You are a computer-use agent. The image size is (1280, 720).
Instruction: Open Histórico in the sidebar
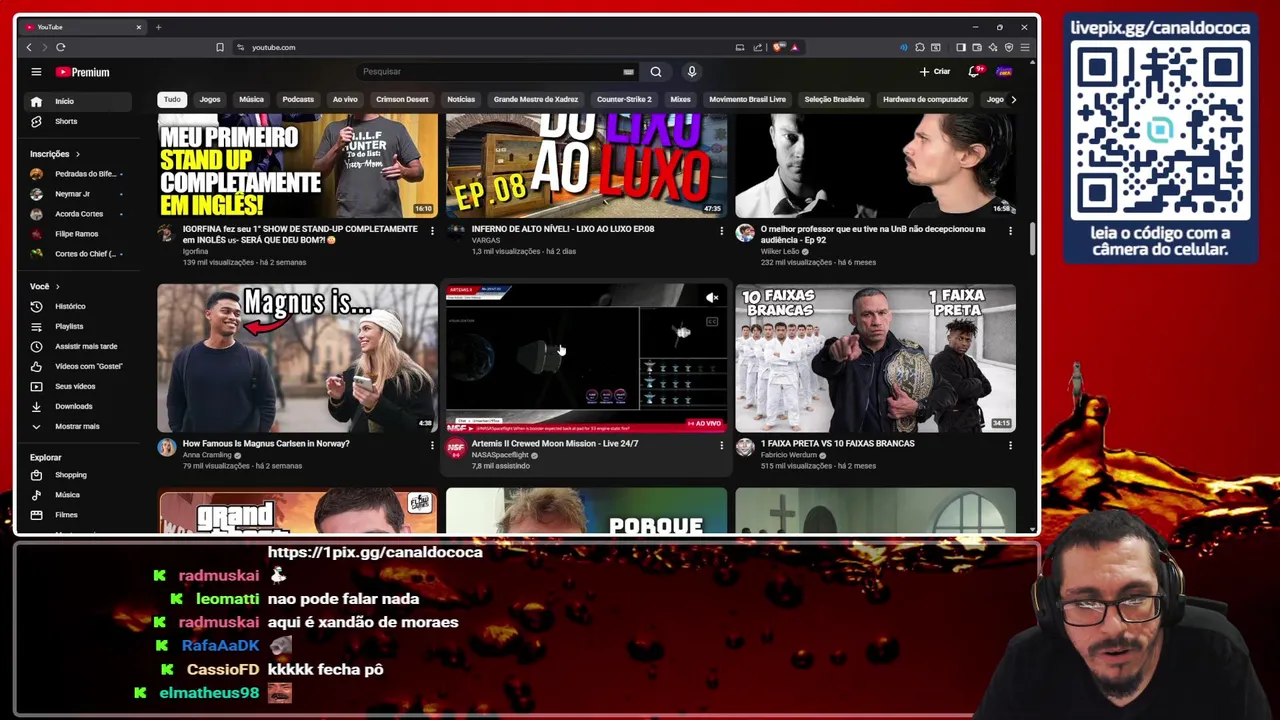[x=78, y=306]
